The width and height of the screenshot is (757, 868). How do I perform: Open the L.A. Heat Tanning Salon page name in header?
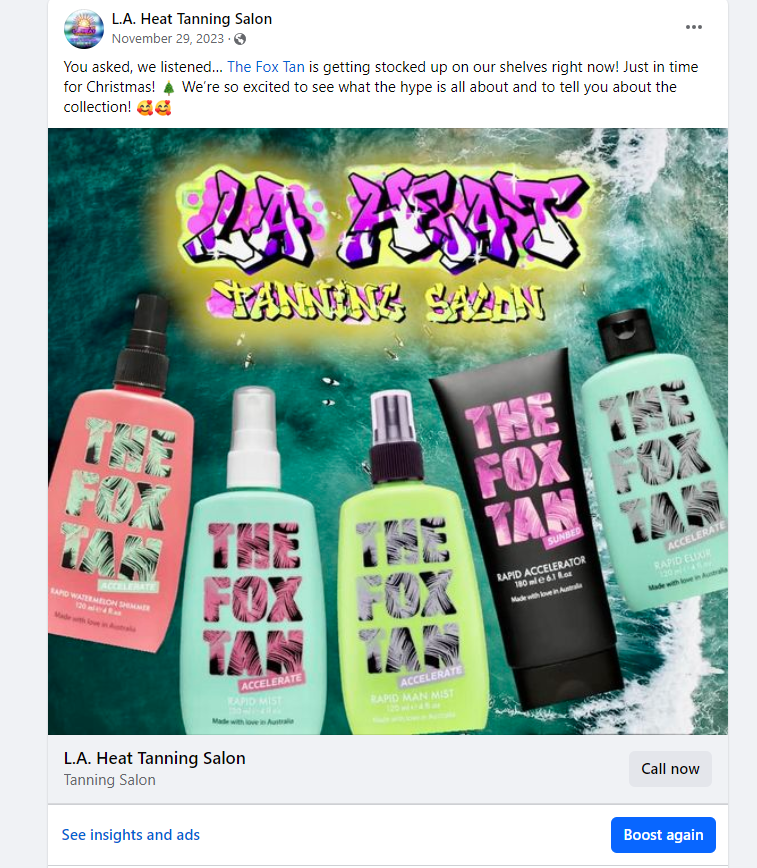coord(192,19)
